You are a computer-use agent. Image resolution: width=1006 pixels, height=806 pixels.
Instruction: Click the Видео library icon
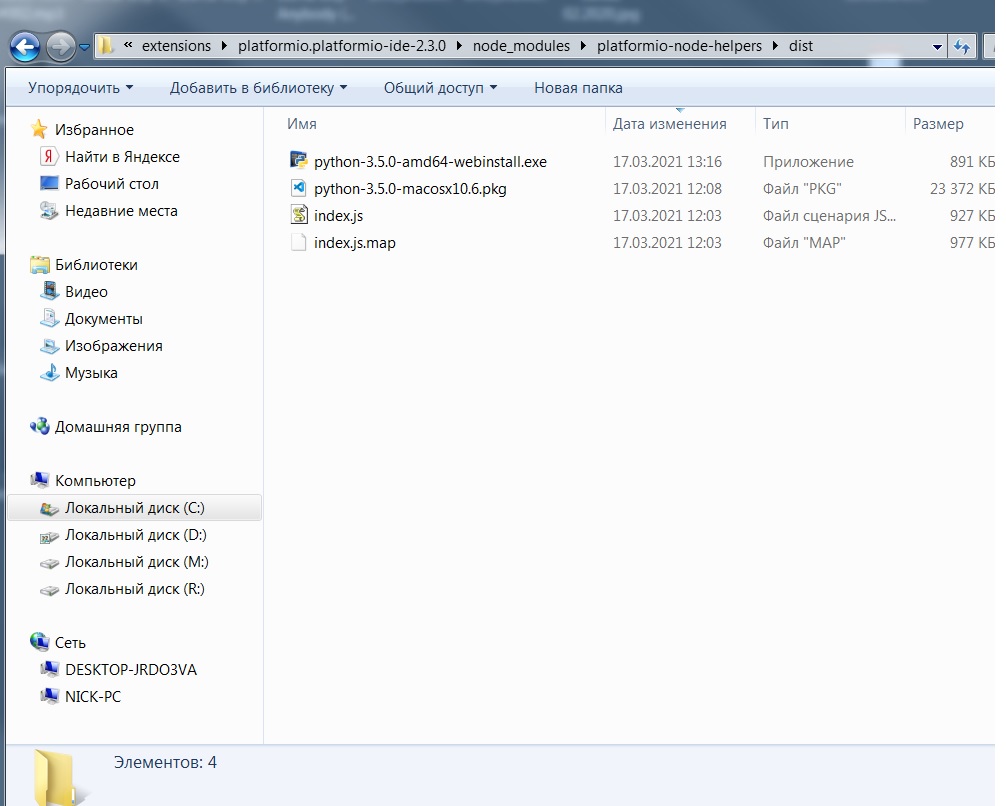tap(49, 291)
